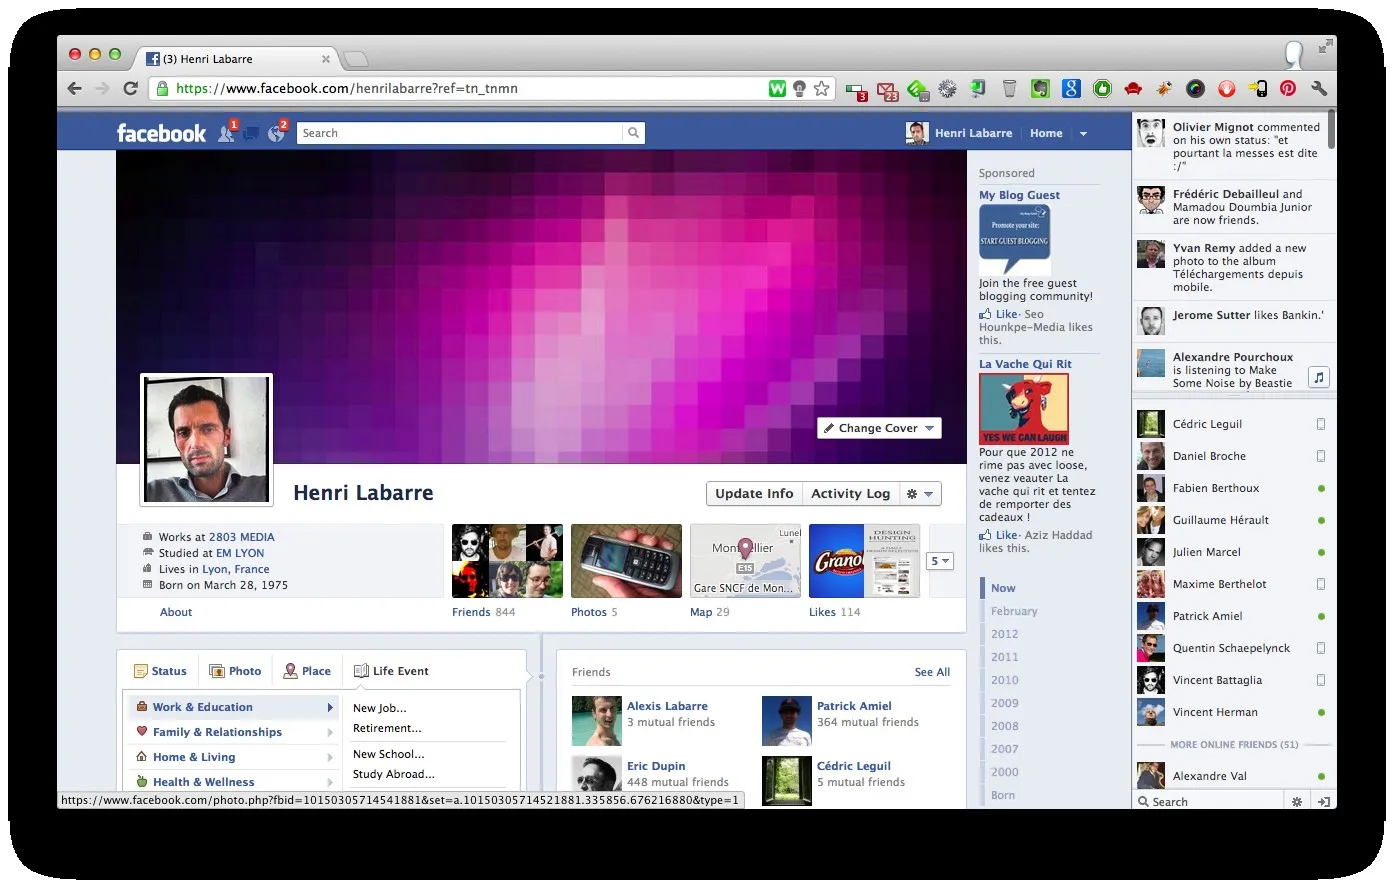Click the red sofa extension icon
The width and height of the screenshot is (1394, 888).
click(1133, 88)
